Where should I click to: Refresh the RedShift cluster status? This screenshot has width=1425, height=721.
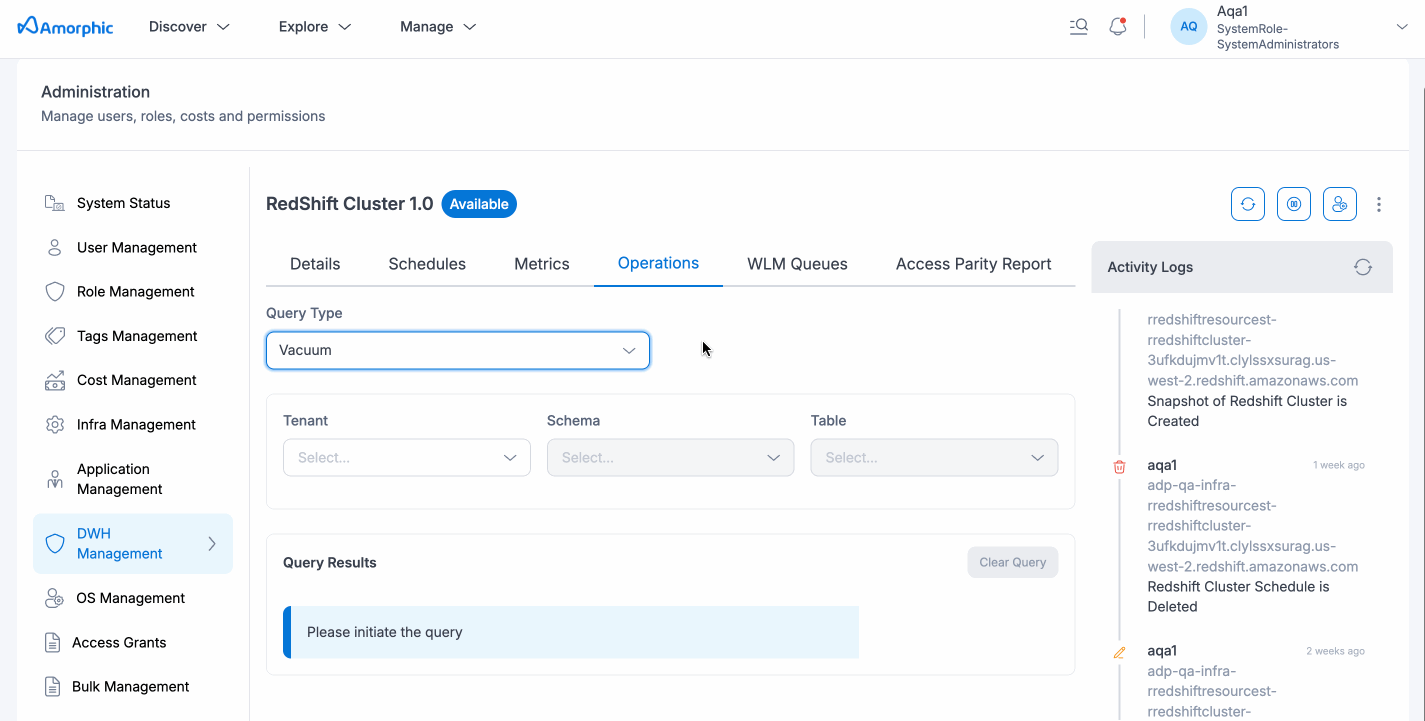[1248, 204]
